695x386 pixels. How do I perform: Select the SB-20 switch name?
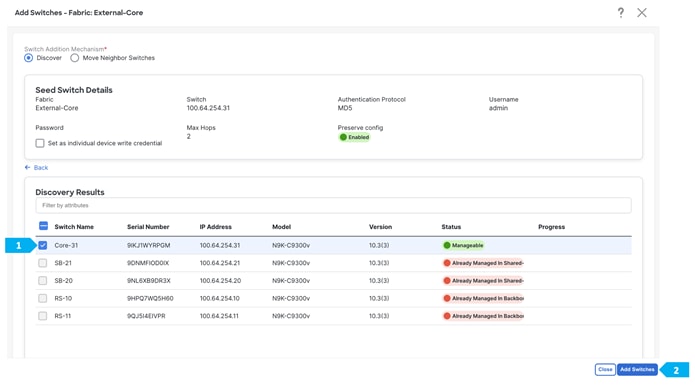(63, 281)
